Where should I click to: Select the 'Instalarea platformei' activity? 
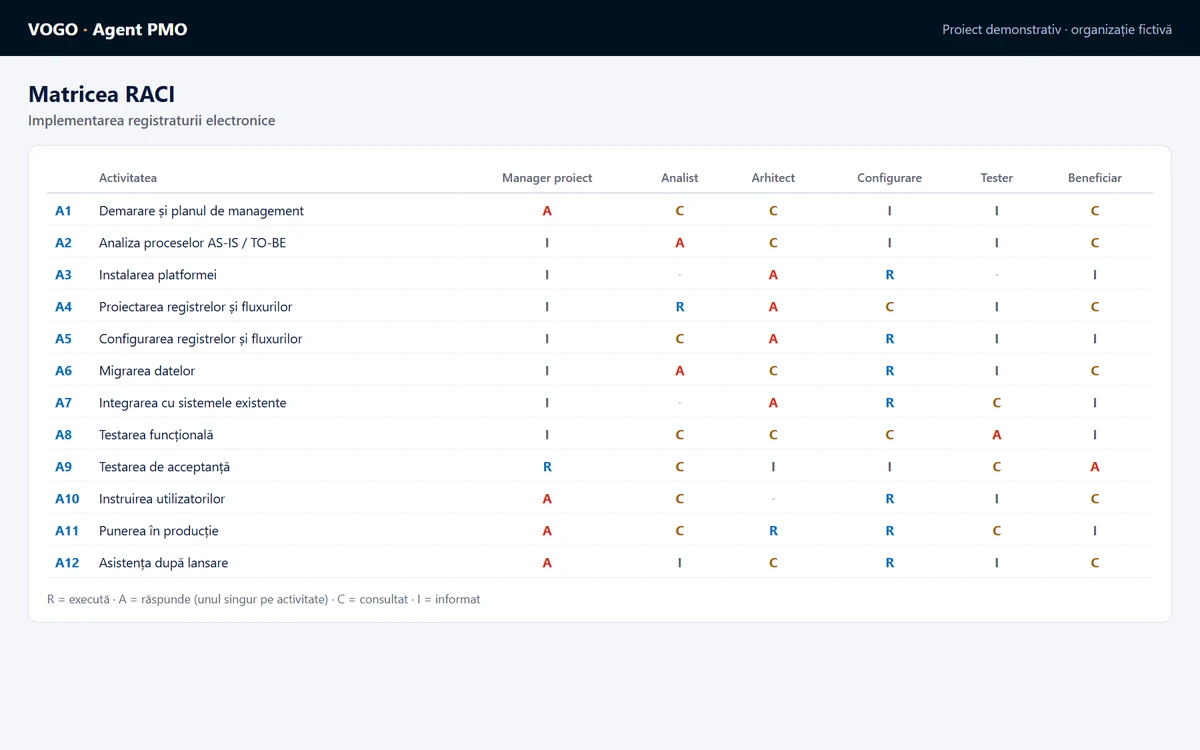tap(158, 275)
